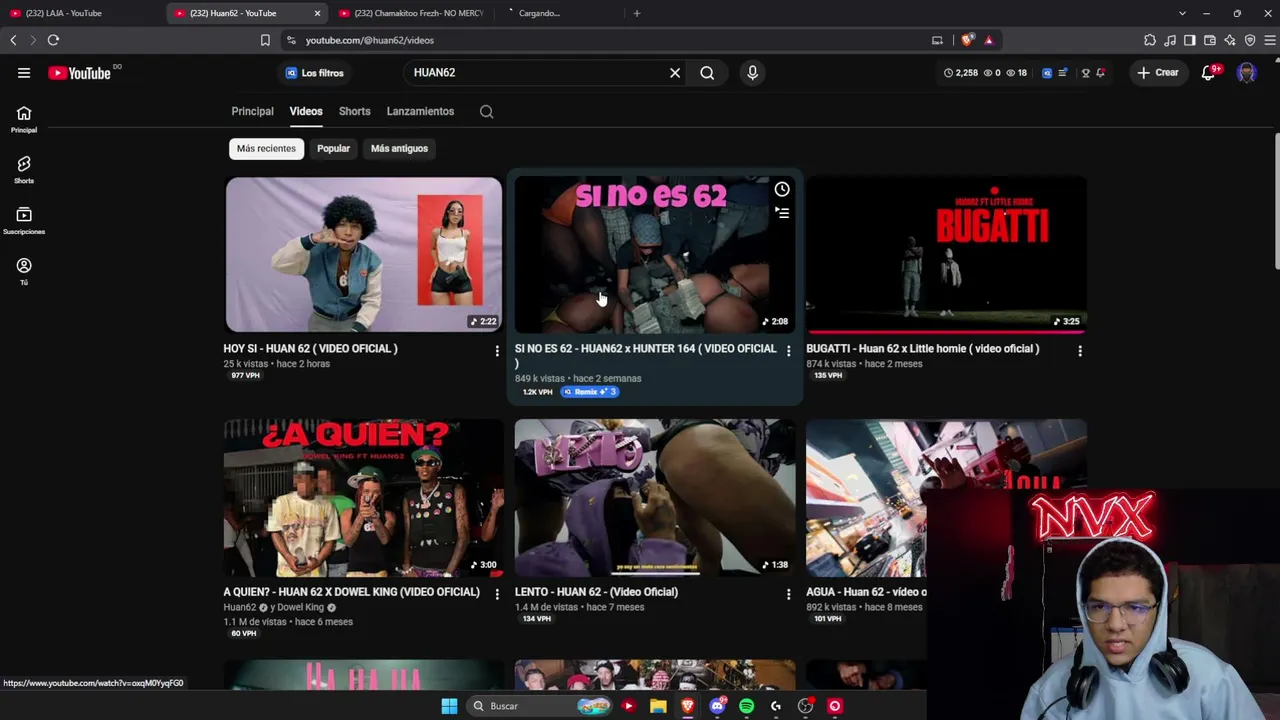This screenshot has width=1280, height=720.
Task: Close the Huan62 - YouTube tab
Action: 318,13
